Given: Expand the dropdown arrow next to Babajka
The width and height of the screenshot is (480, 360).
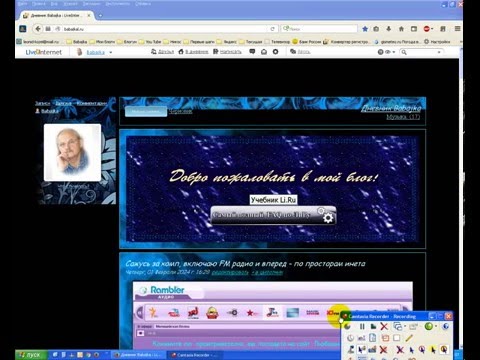Looking at the screenshot, I should click(x=111, y=53).
